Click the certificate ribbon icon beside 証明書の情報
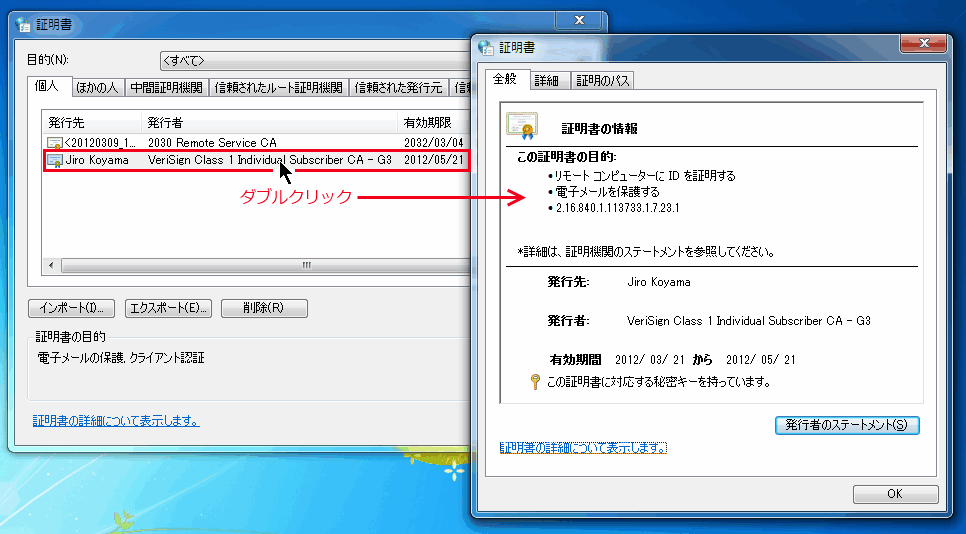 click(522, 126)
